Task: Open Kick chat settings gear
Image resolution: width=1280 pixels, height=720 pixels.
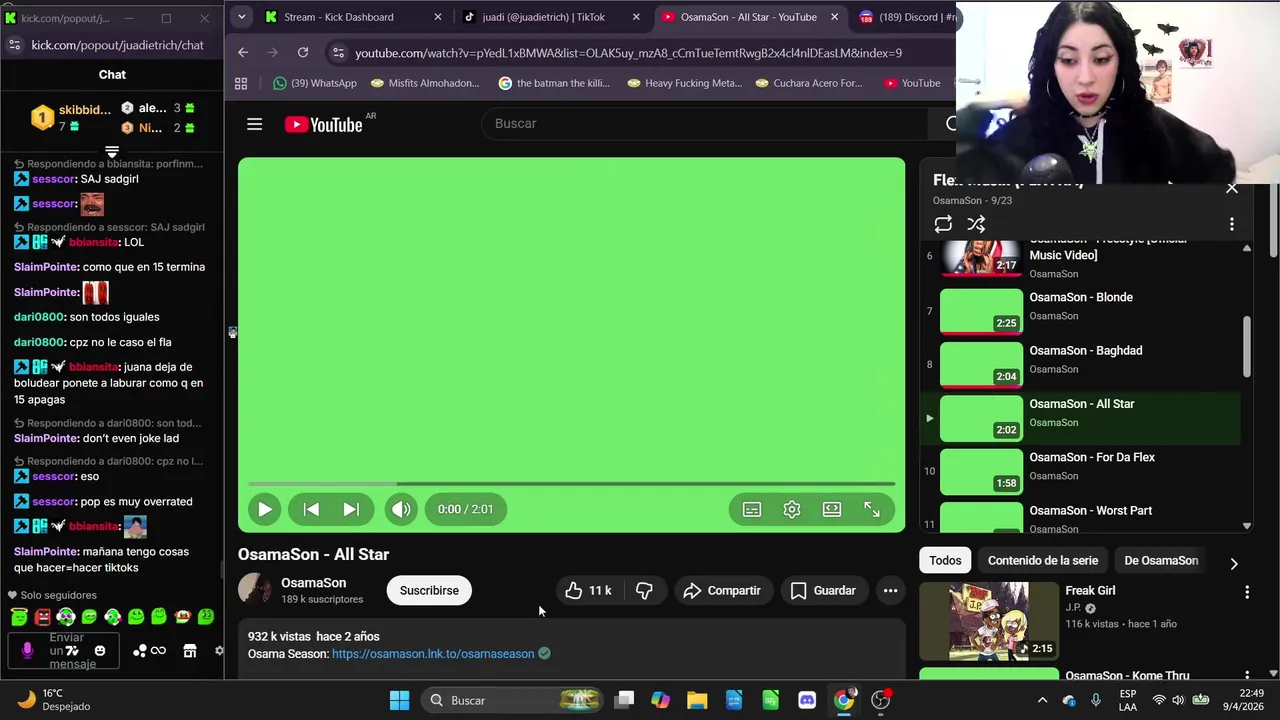Action: (x=219, y=651)
